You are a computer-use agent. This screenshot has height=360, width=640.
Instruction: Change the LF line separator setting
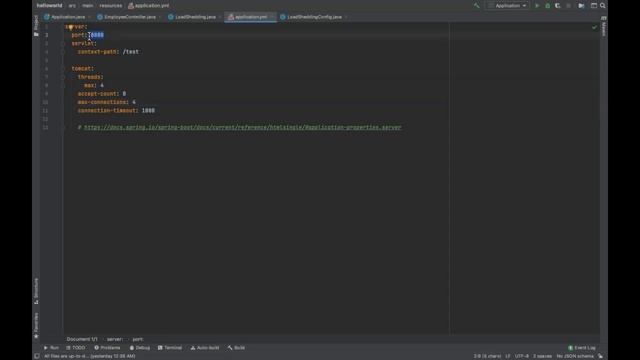(x=508, y=356)
